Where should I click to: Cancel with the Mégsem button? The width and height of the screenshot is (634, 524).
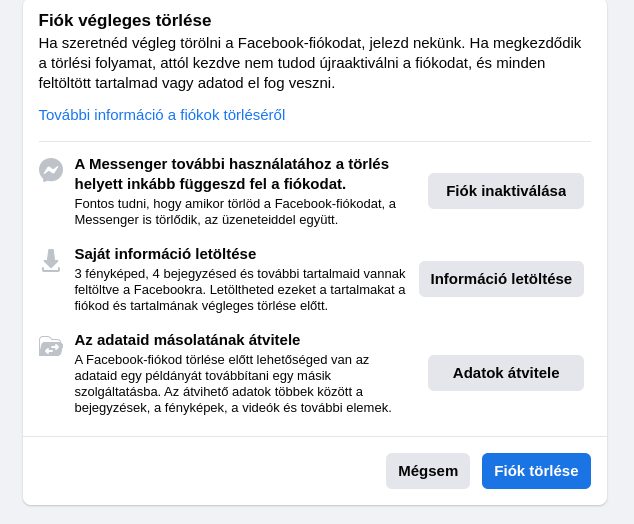[x=427, y=471]
